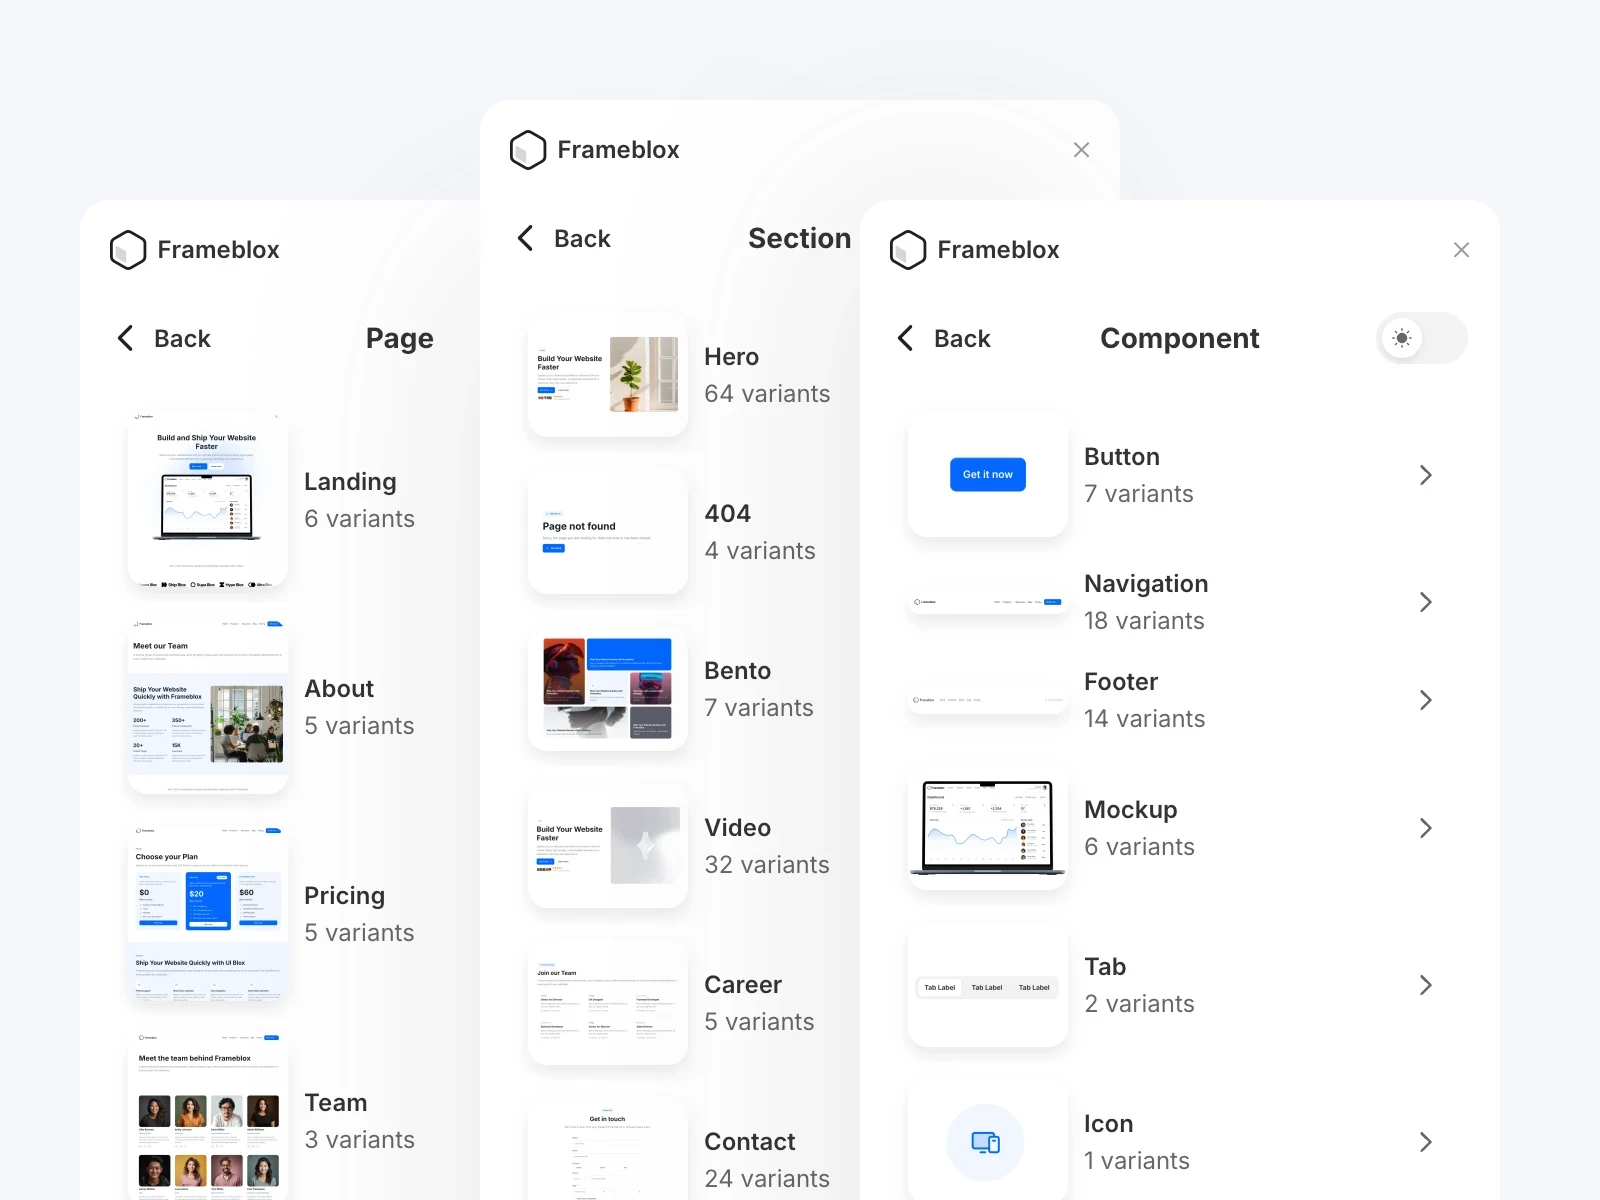Click the '18 variants' text
Screen dimensions: 1600x1200
[1144, 621]
